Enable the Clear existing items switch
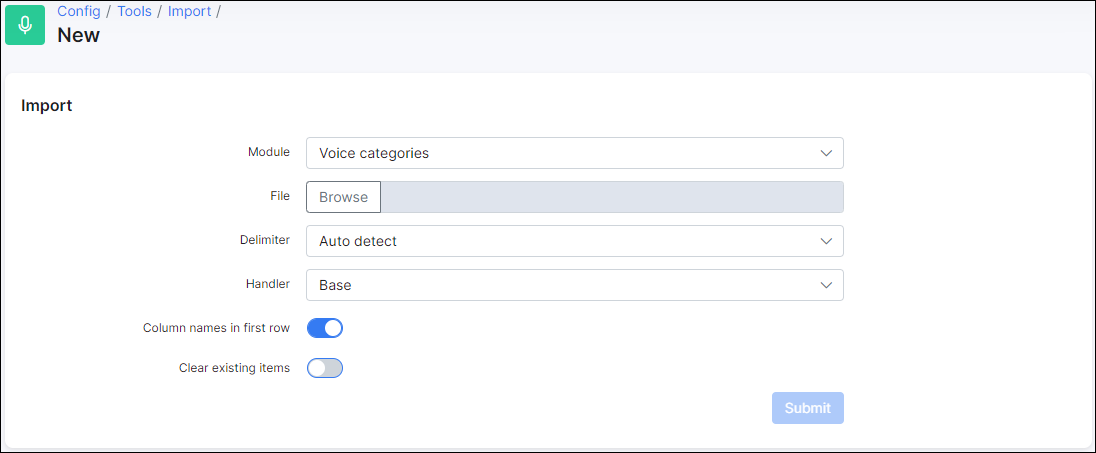The image size is (1096, 453). (x=325, y=368)
